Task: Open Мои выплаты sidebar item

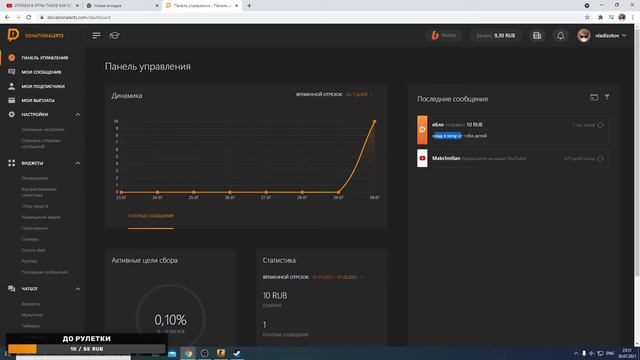Action: tap(38, 100)
